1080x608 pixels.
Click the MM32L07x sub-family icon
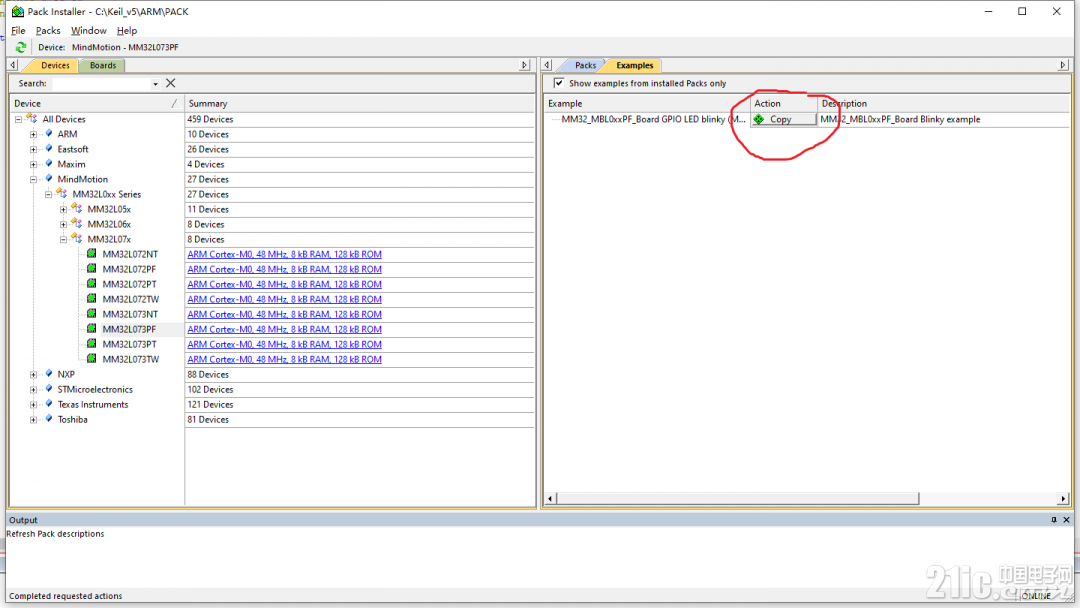coord(77,239)
